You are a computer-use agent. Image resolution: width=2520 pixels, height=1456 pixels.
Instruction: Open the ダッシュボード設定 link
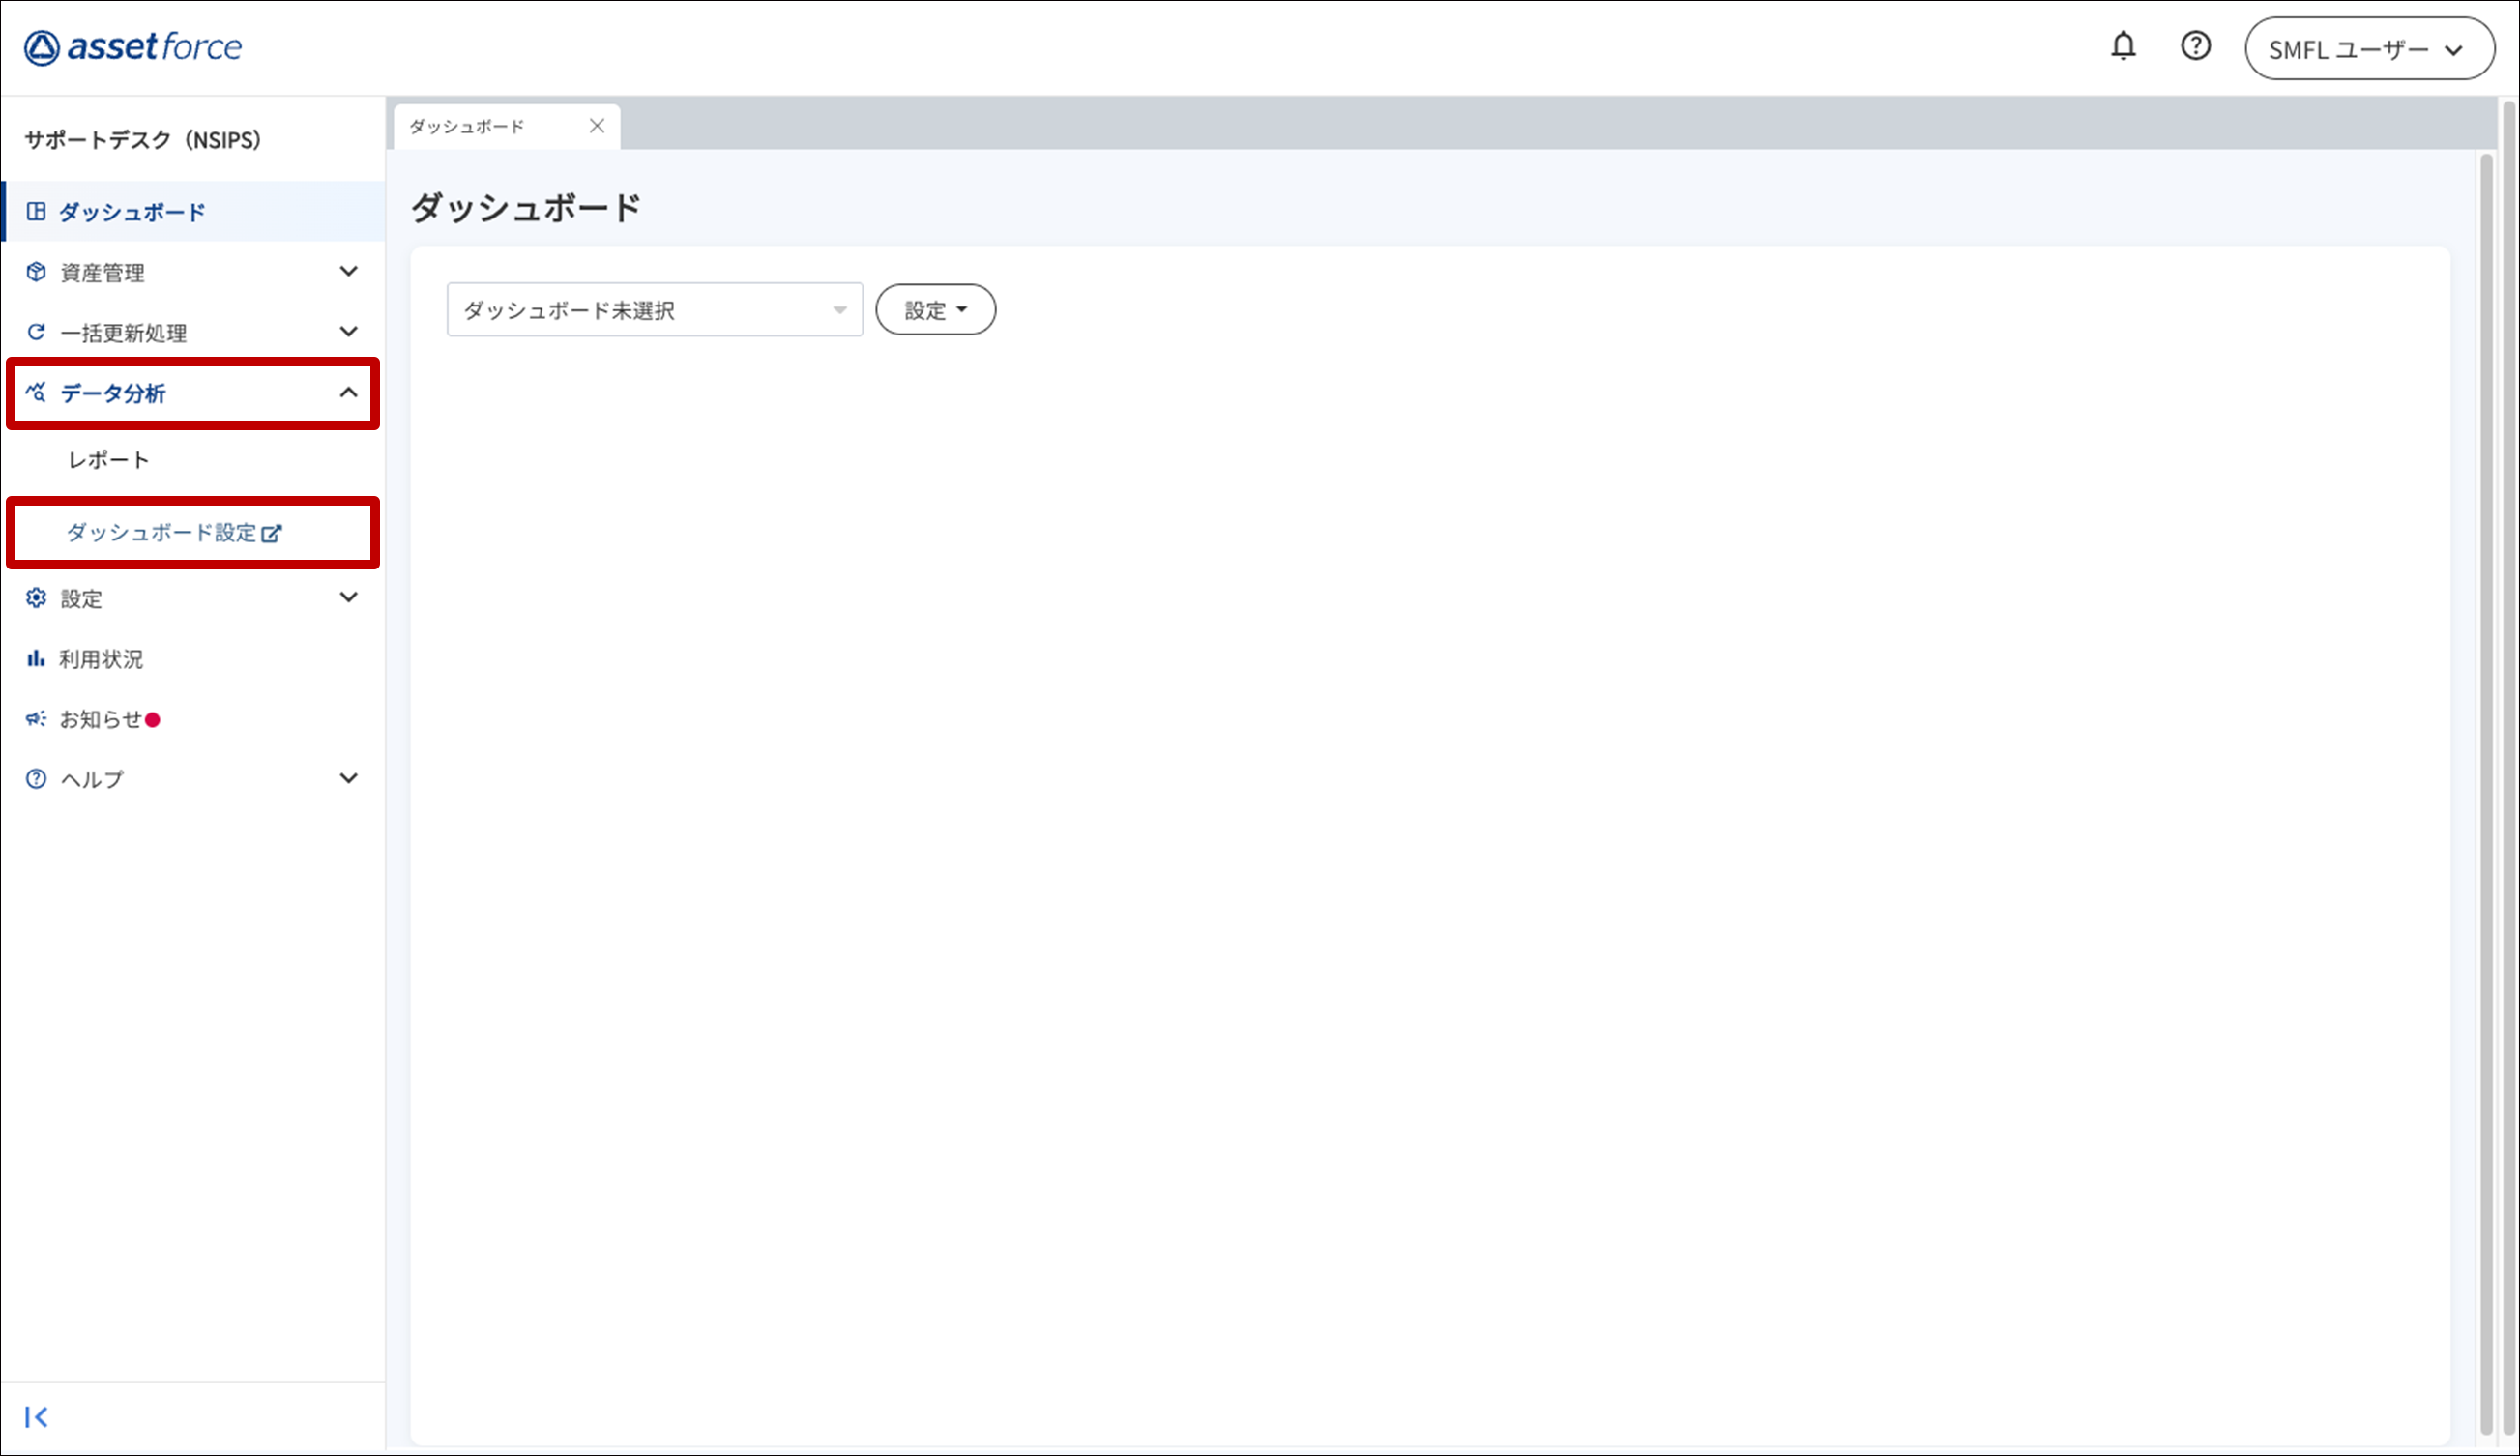174,533
